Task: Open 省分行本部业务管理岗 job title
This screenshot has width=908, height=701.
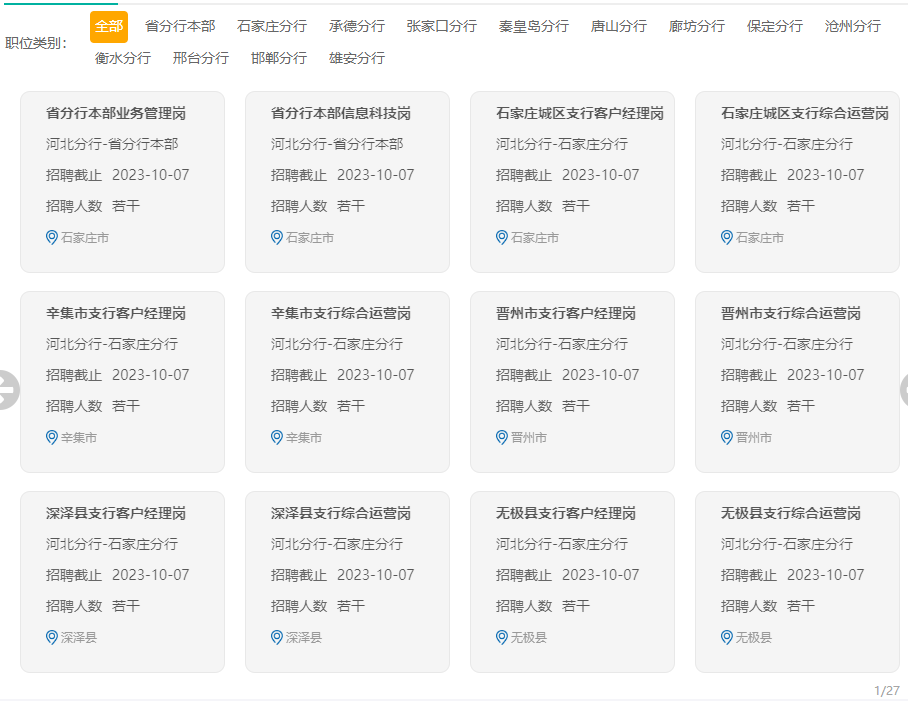Action: click(116, 113)
